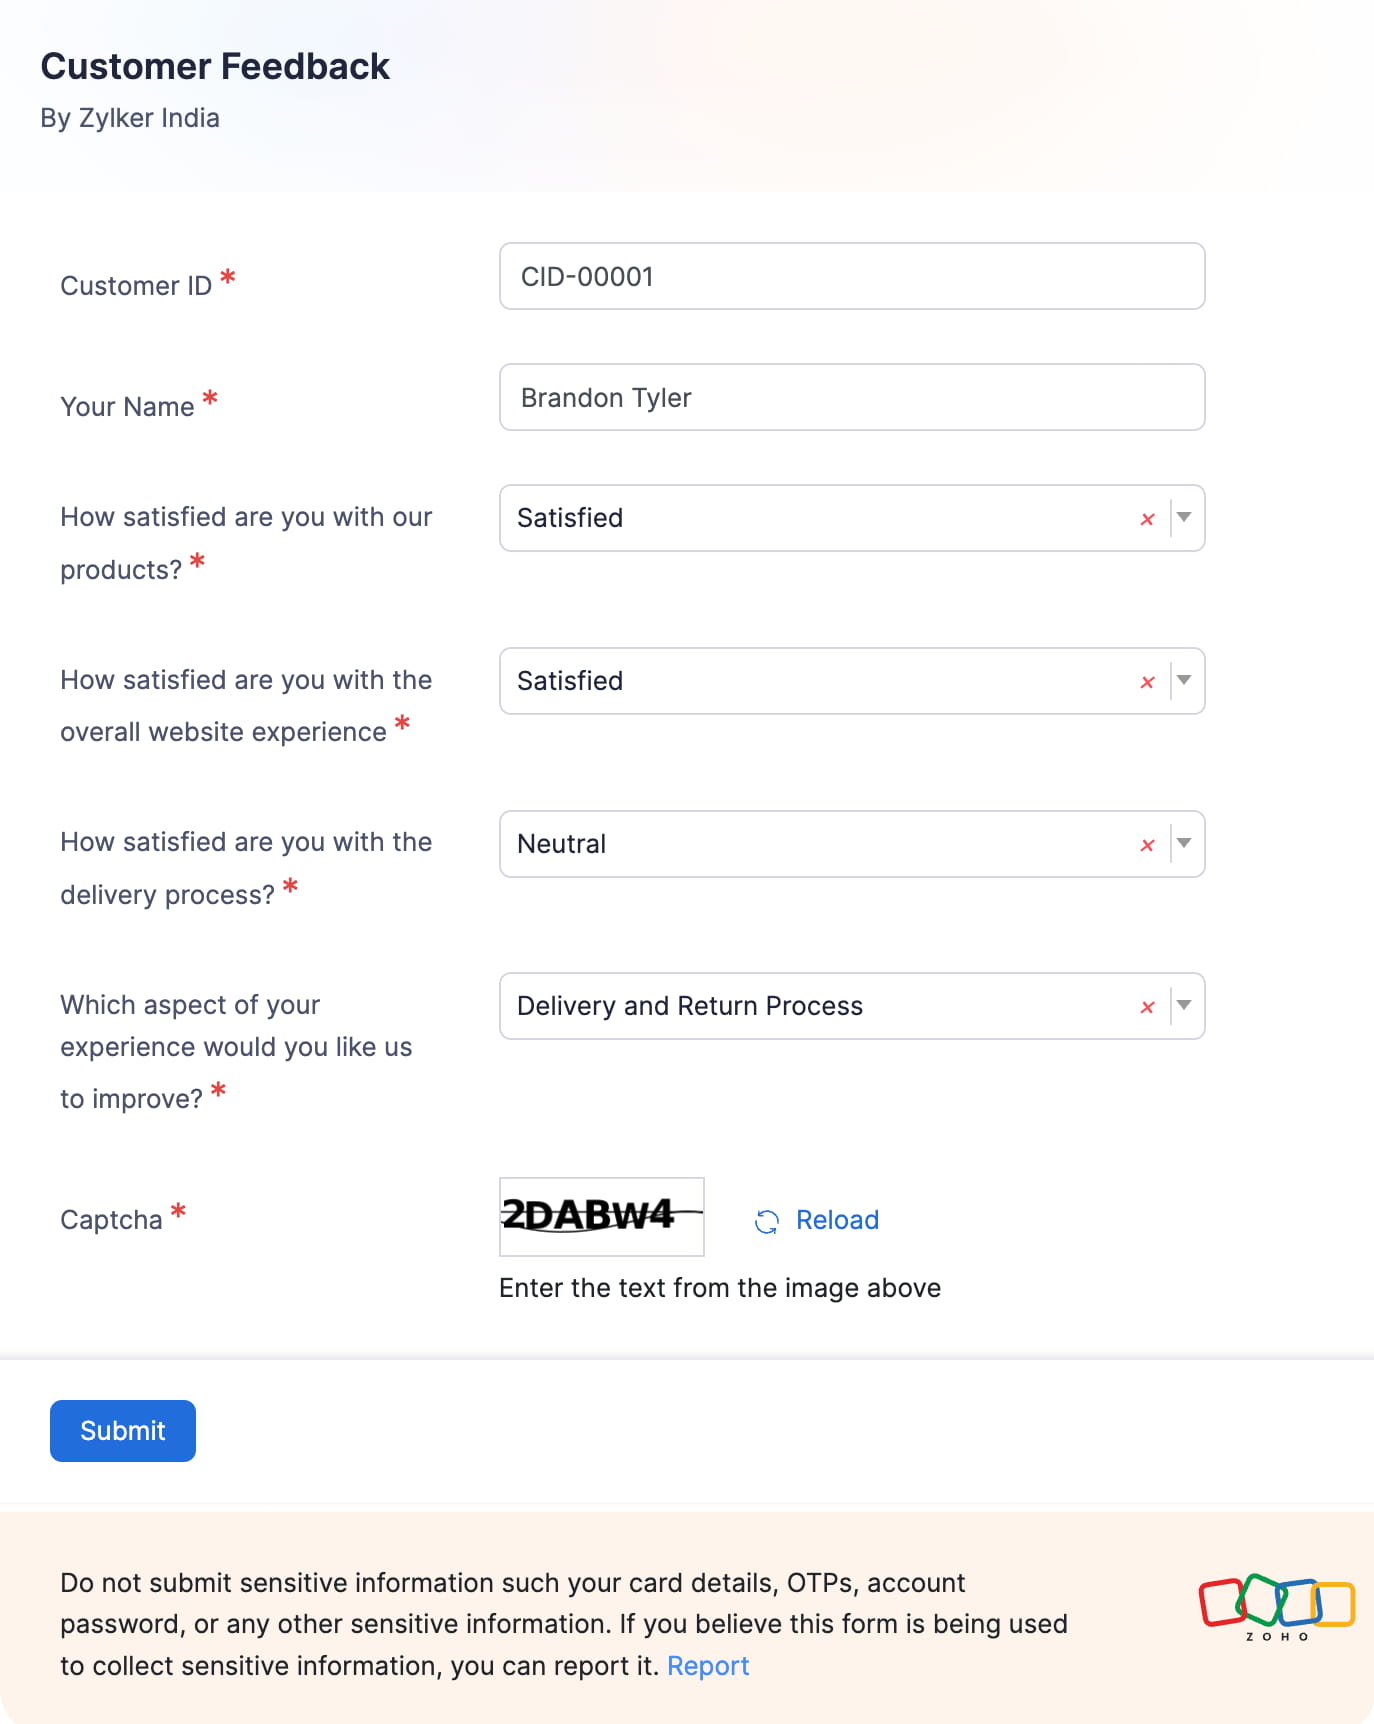Select the website experience Satisfied combo box
Screen dimensions: 1374x1724
tap(800, 681)
